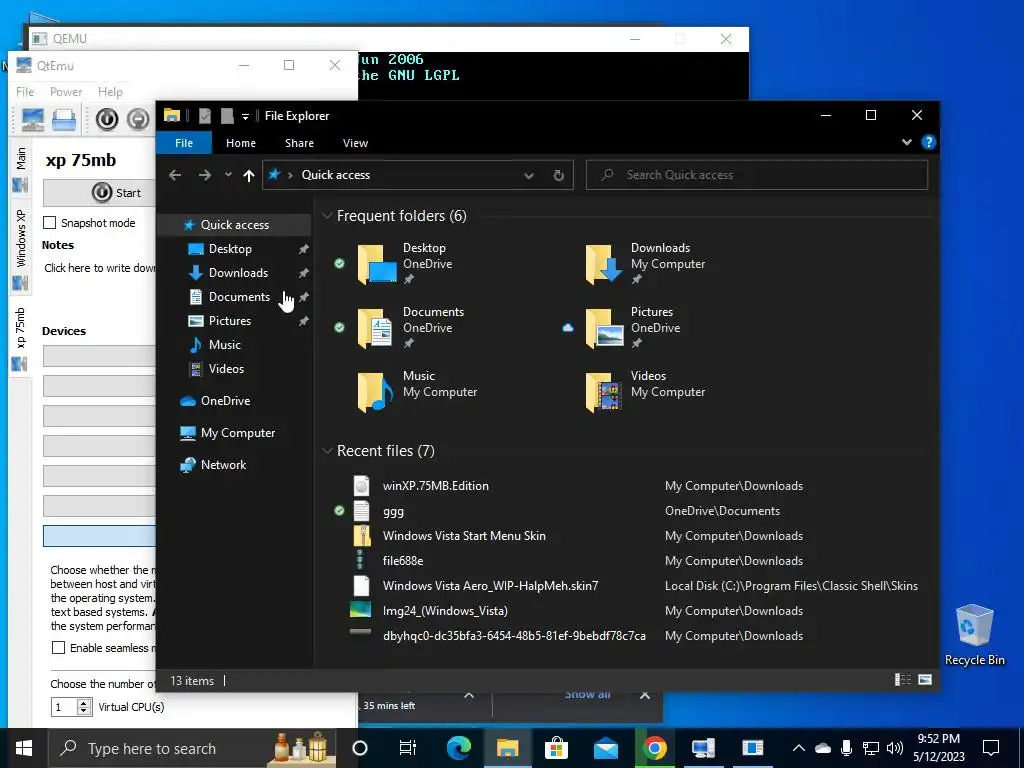Adjust Virtual CPU count spinner in QtEmu
The image size is (1024, 768).
point(84,707)
